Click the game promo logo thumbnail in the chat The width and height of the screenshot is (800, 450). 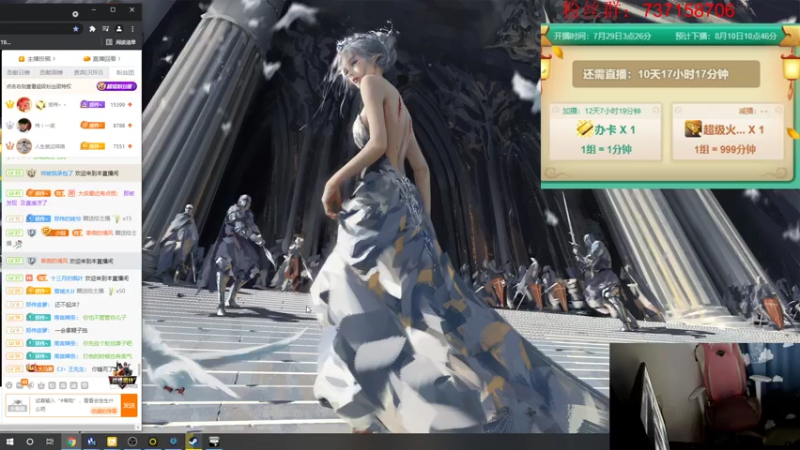123,376
